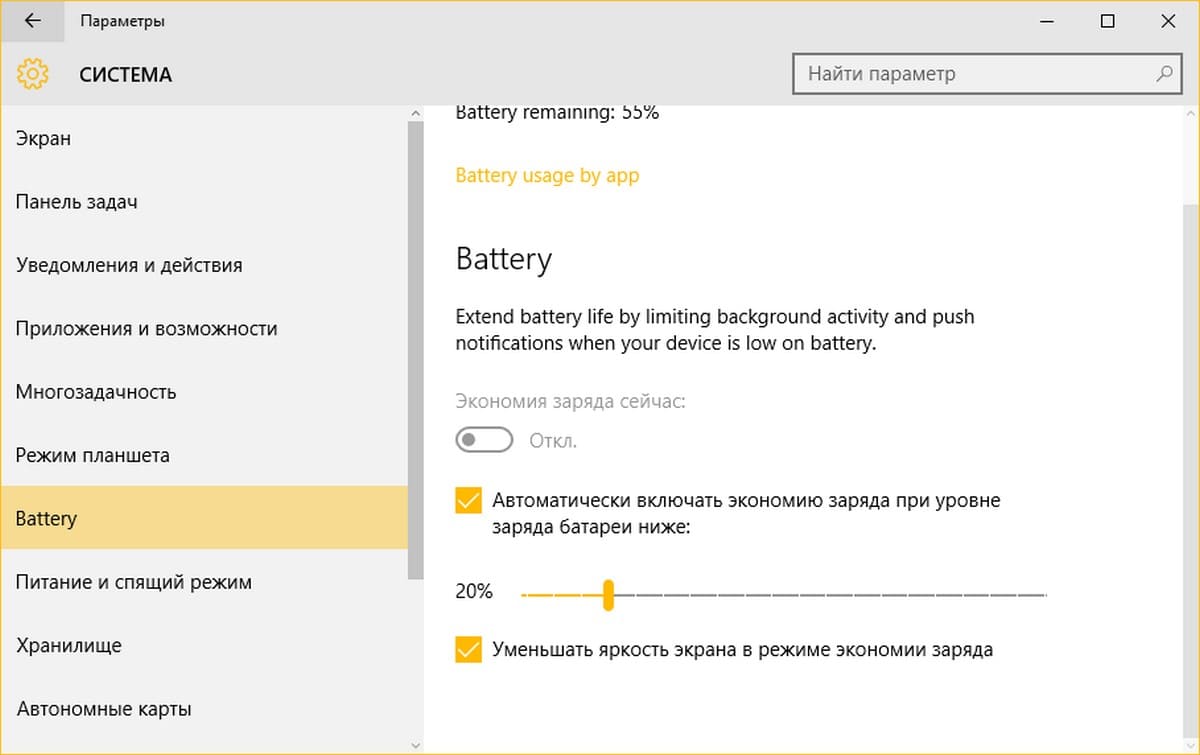Click the Battery remaining: 55% text

click(557, 113)
